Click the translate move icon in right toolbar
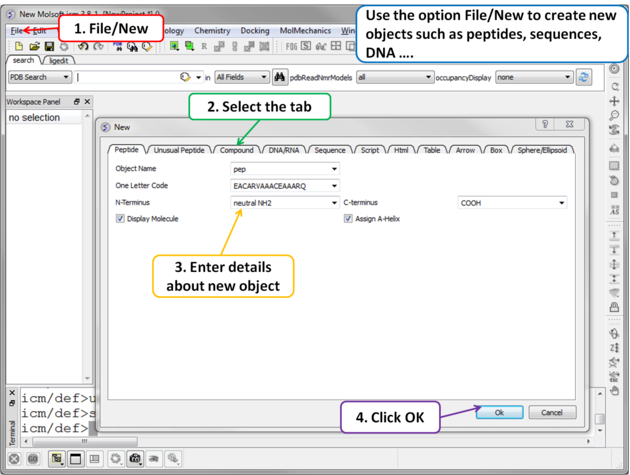The height and width of the screenshot is (475, 630). [x=614, y=101]
